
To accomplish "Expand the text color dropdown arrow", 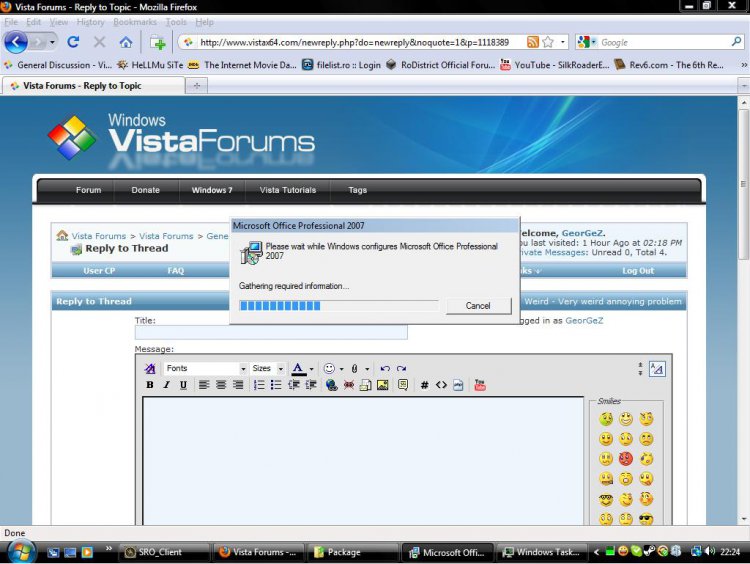I will [311, 369].
